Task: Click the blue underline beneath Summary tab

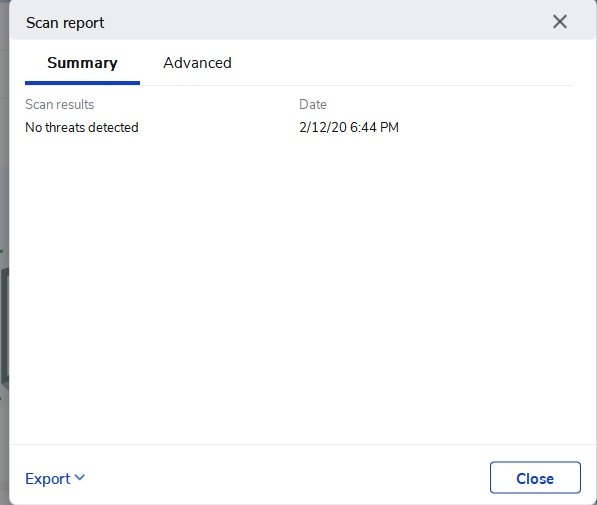Action: click(82, 83)
